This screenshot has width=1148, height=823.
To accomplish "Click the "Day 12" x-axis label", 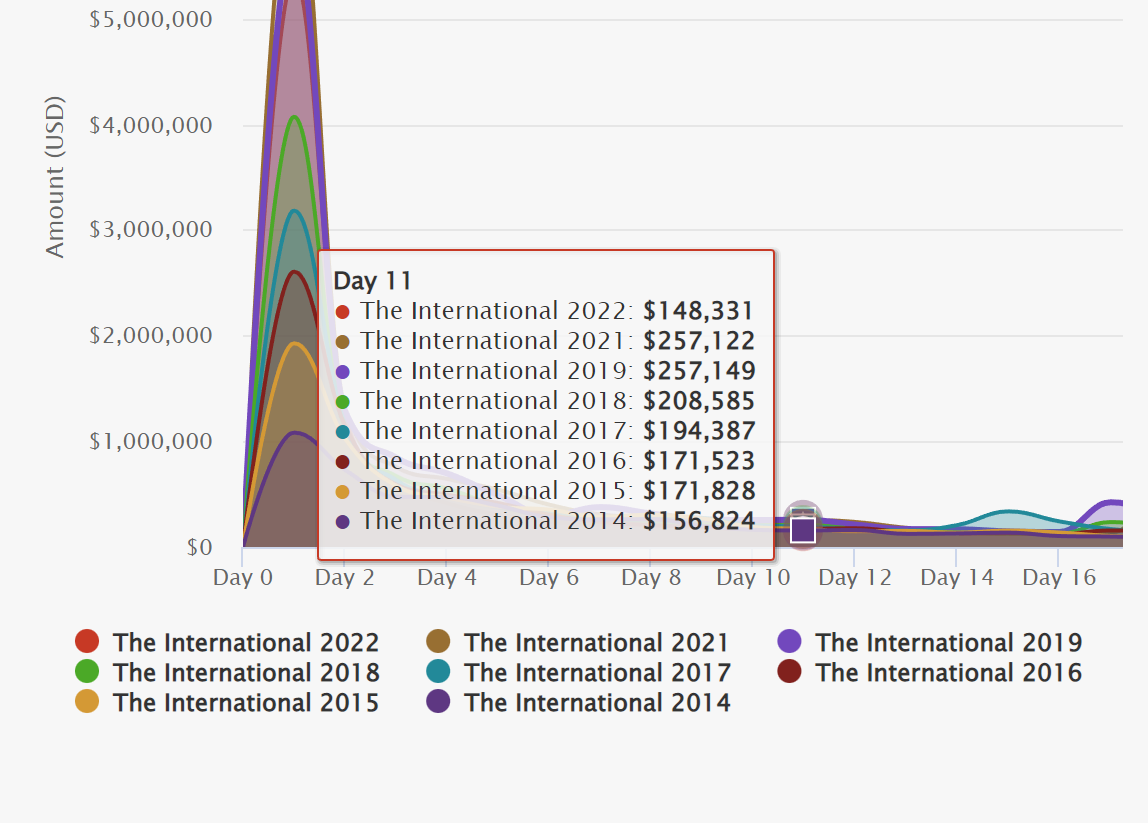I will point(855,578).
